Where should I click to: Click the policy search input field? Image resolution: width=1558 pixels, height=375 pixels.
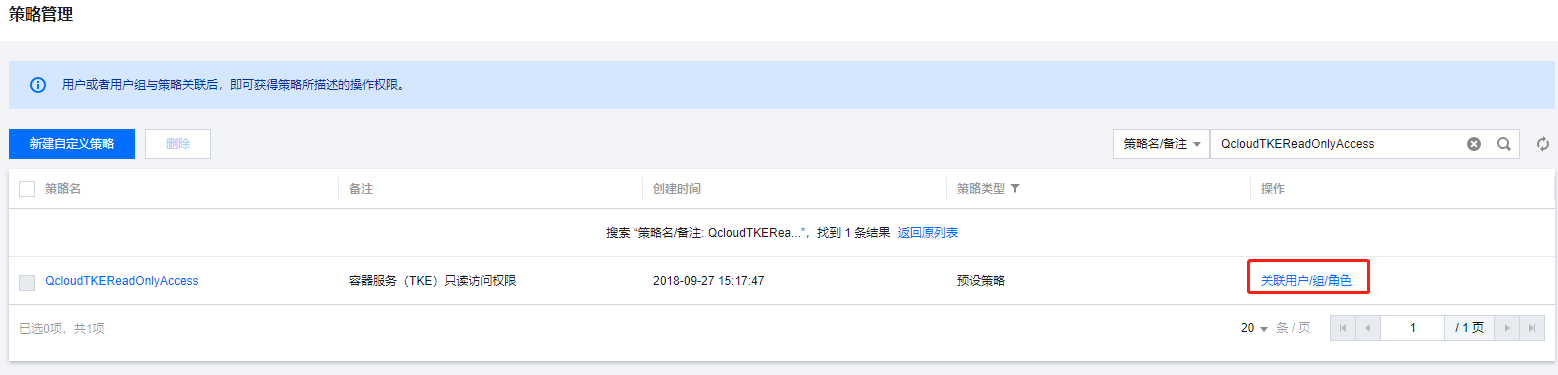(1337, 144)
